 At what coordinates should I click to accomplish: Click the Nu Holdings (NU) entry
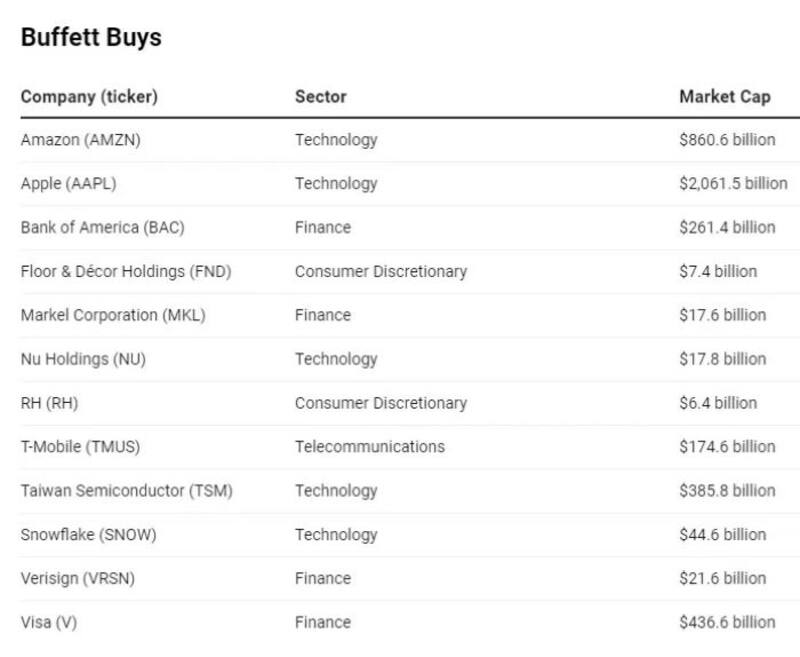pyautogui.click(x=83, y=359)
